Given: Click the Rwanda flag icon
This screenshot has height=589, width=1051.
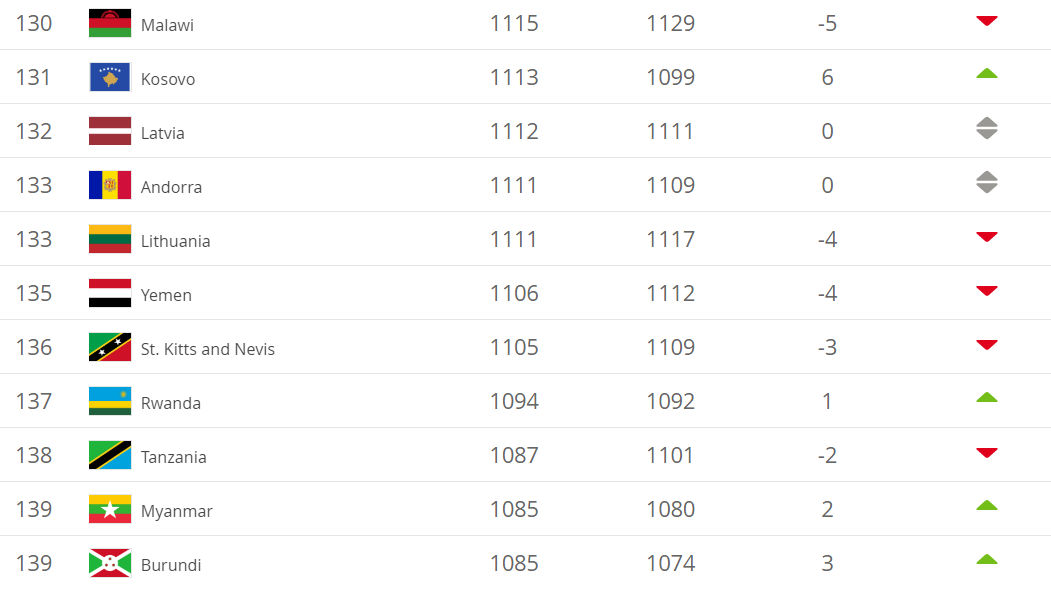Looking at the screenshot, I should point(110,401).
